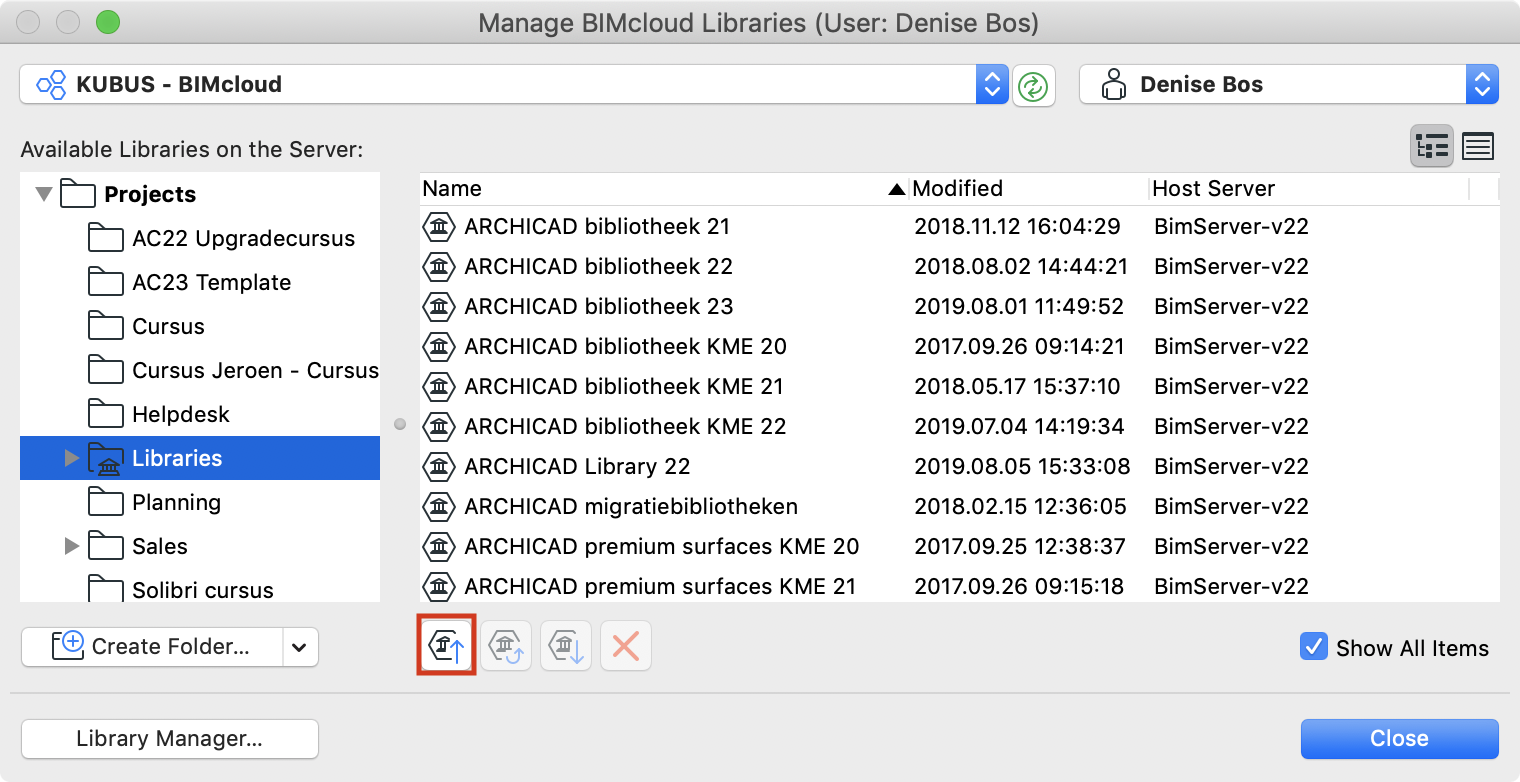Image resolution: width=1520 pixels, height=782 pixels.
Task: Select row ARCHICAD Library 22 name
Action: pos(577,467)
